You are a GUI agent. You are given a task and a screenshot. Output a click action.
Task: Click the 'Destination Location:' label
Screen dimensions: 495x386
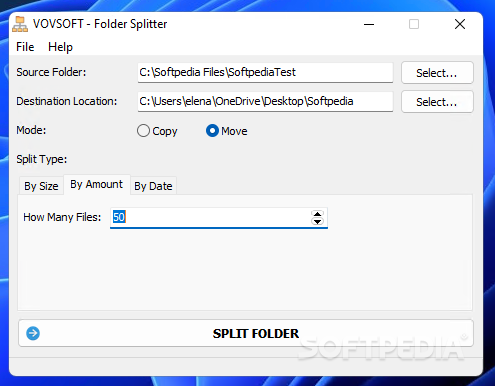pyautogui.click(x=67, y=101)
